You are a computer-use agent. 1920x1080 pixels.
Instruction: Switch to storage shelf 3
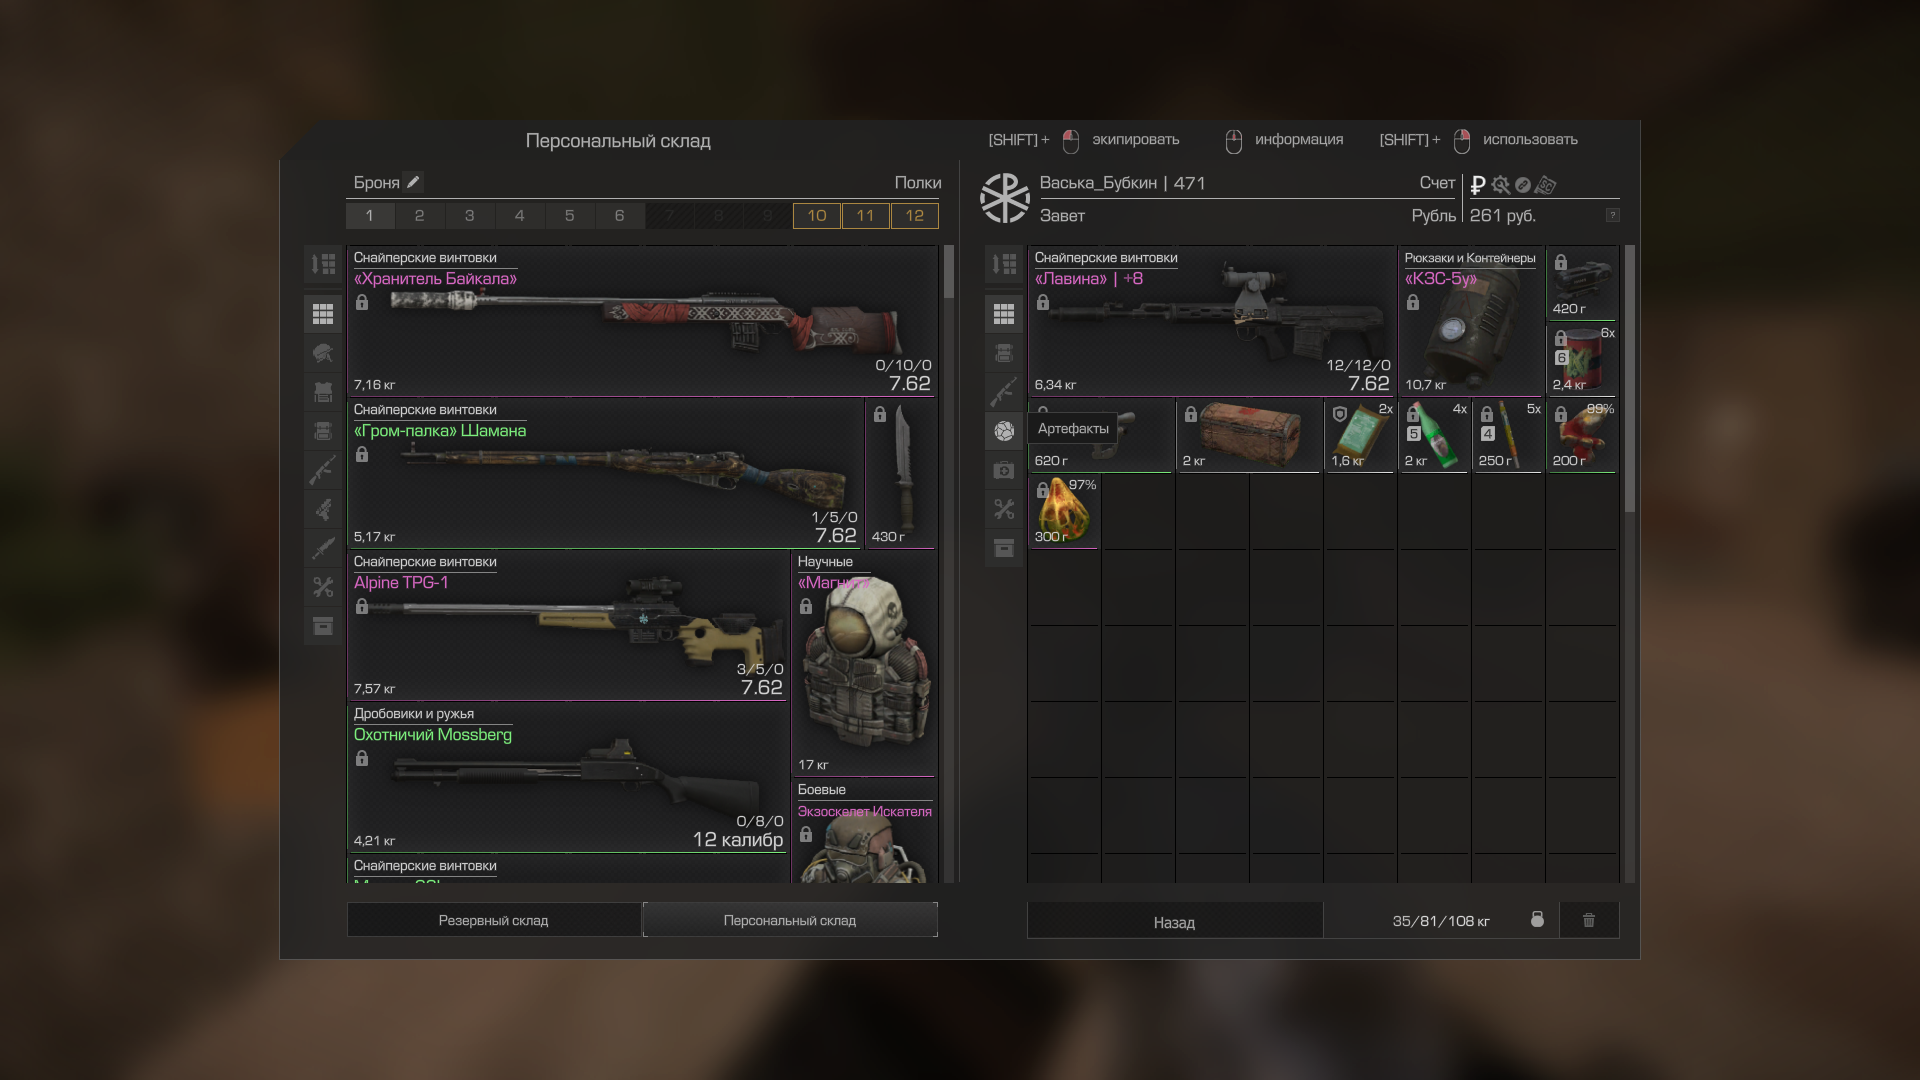(x=469, y=215)
